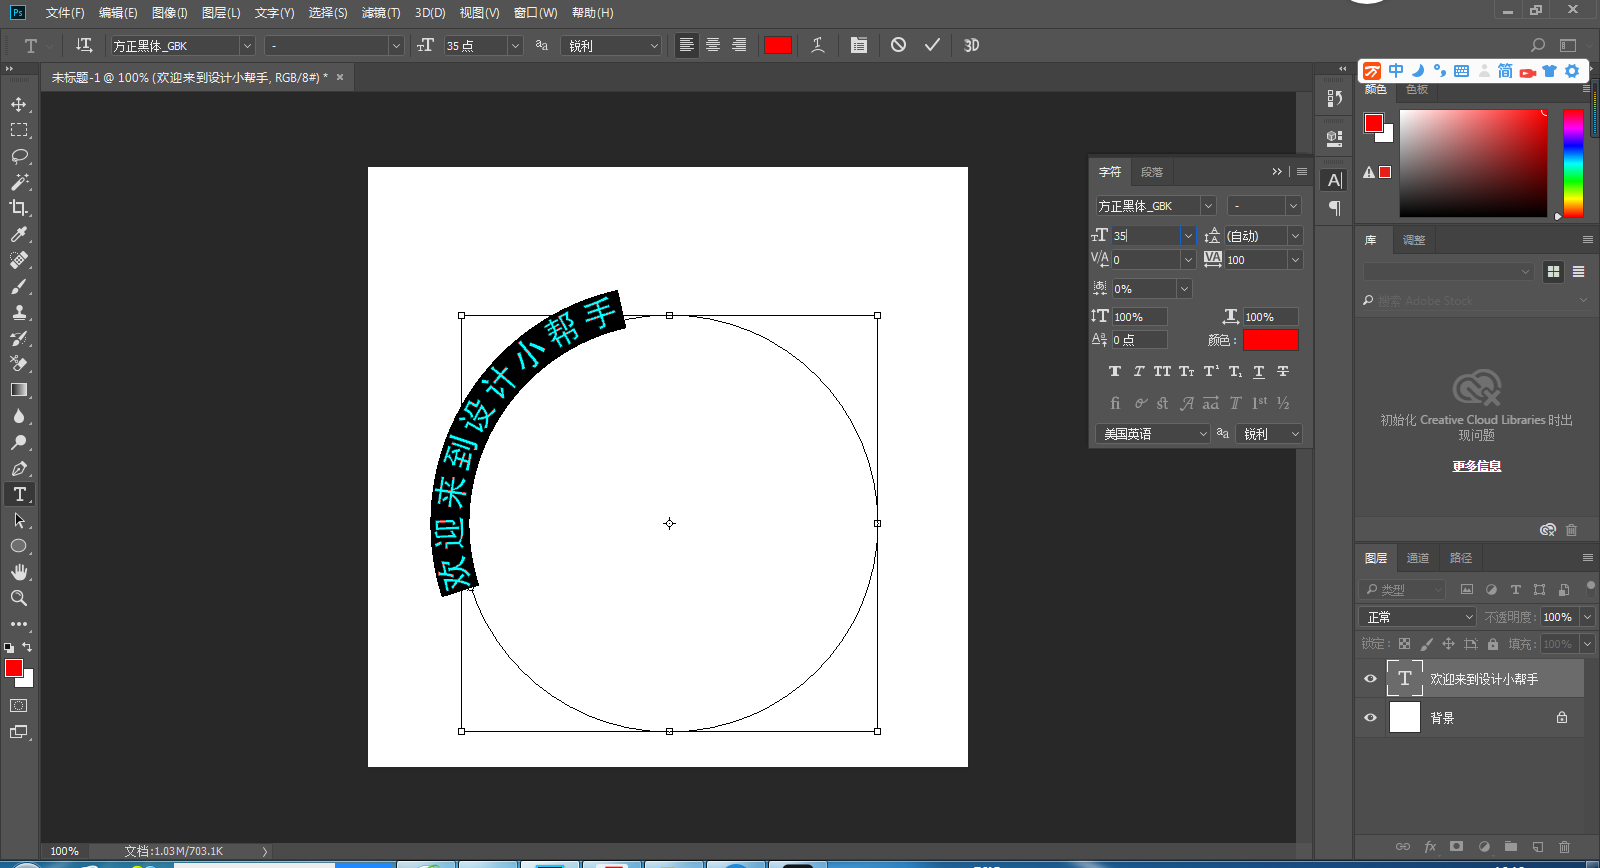Toggle All Caps in Character panel
This screenshot has height=868, width=1600.
(1162, 371)
